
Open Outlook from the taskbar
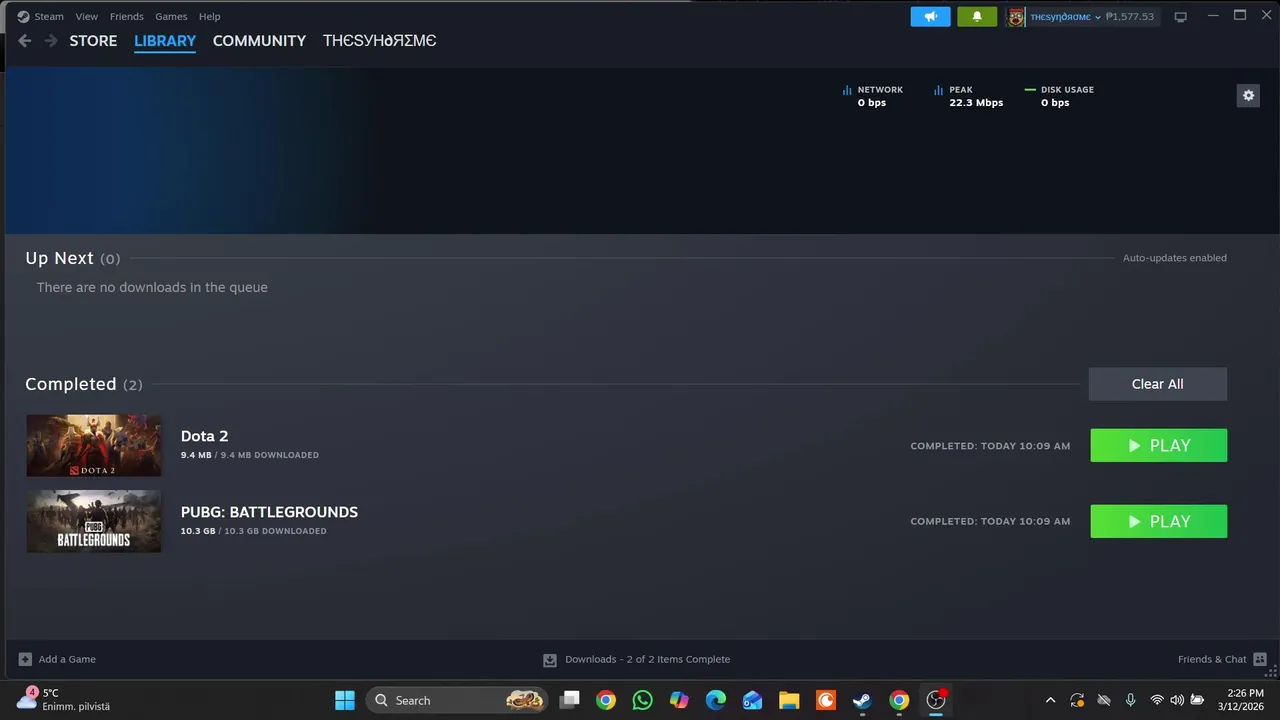point(752,700)
